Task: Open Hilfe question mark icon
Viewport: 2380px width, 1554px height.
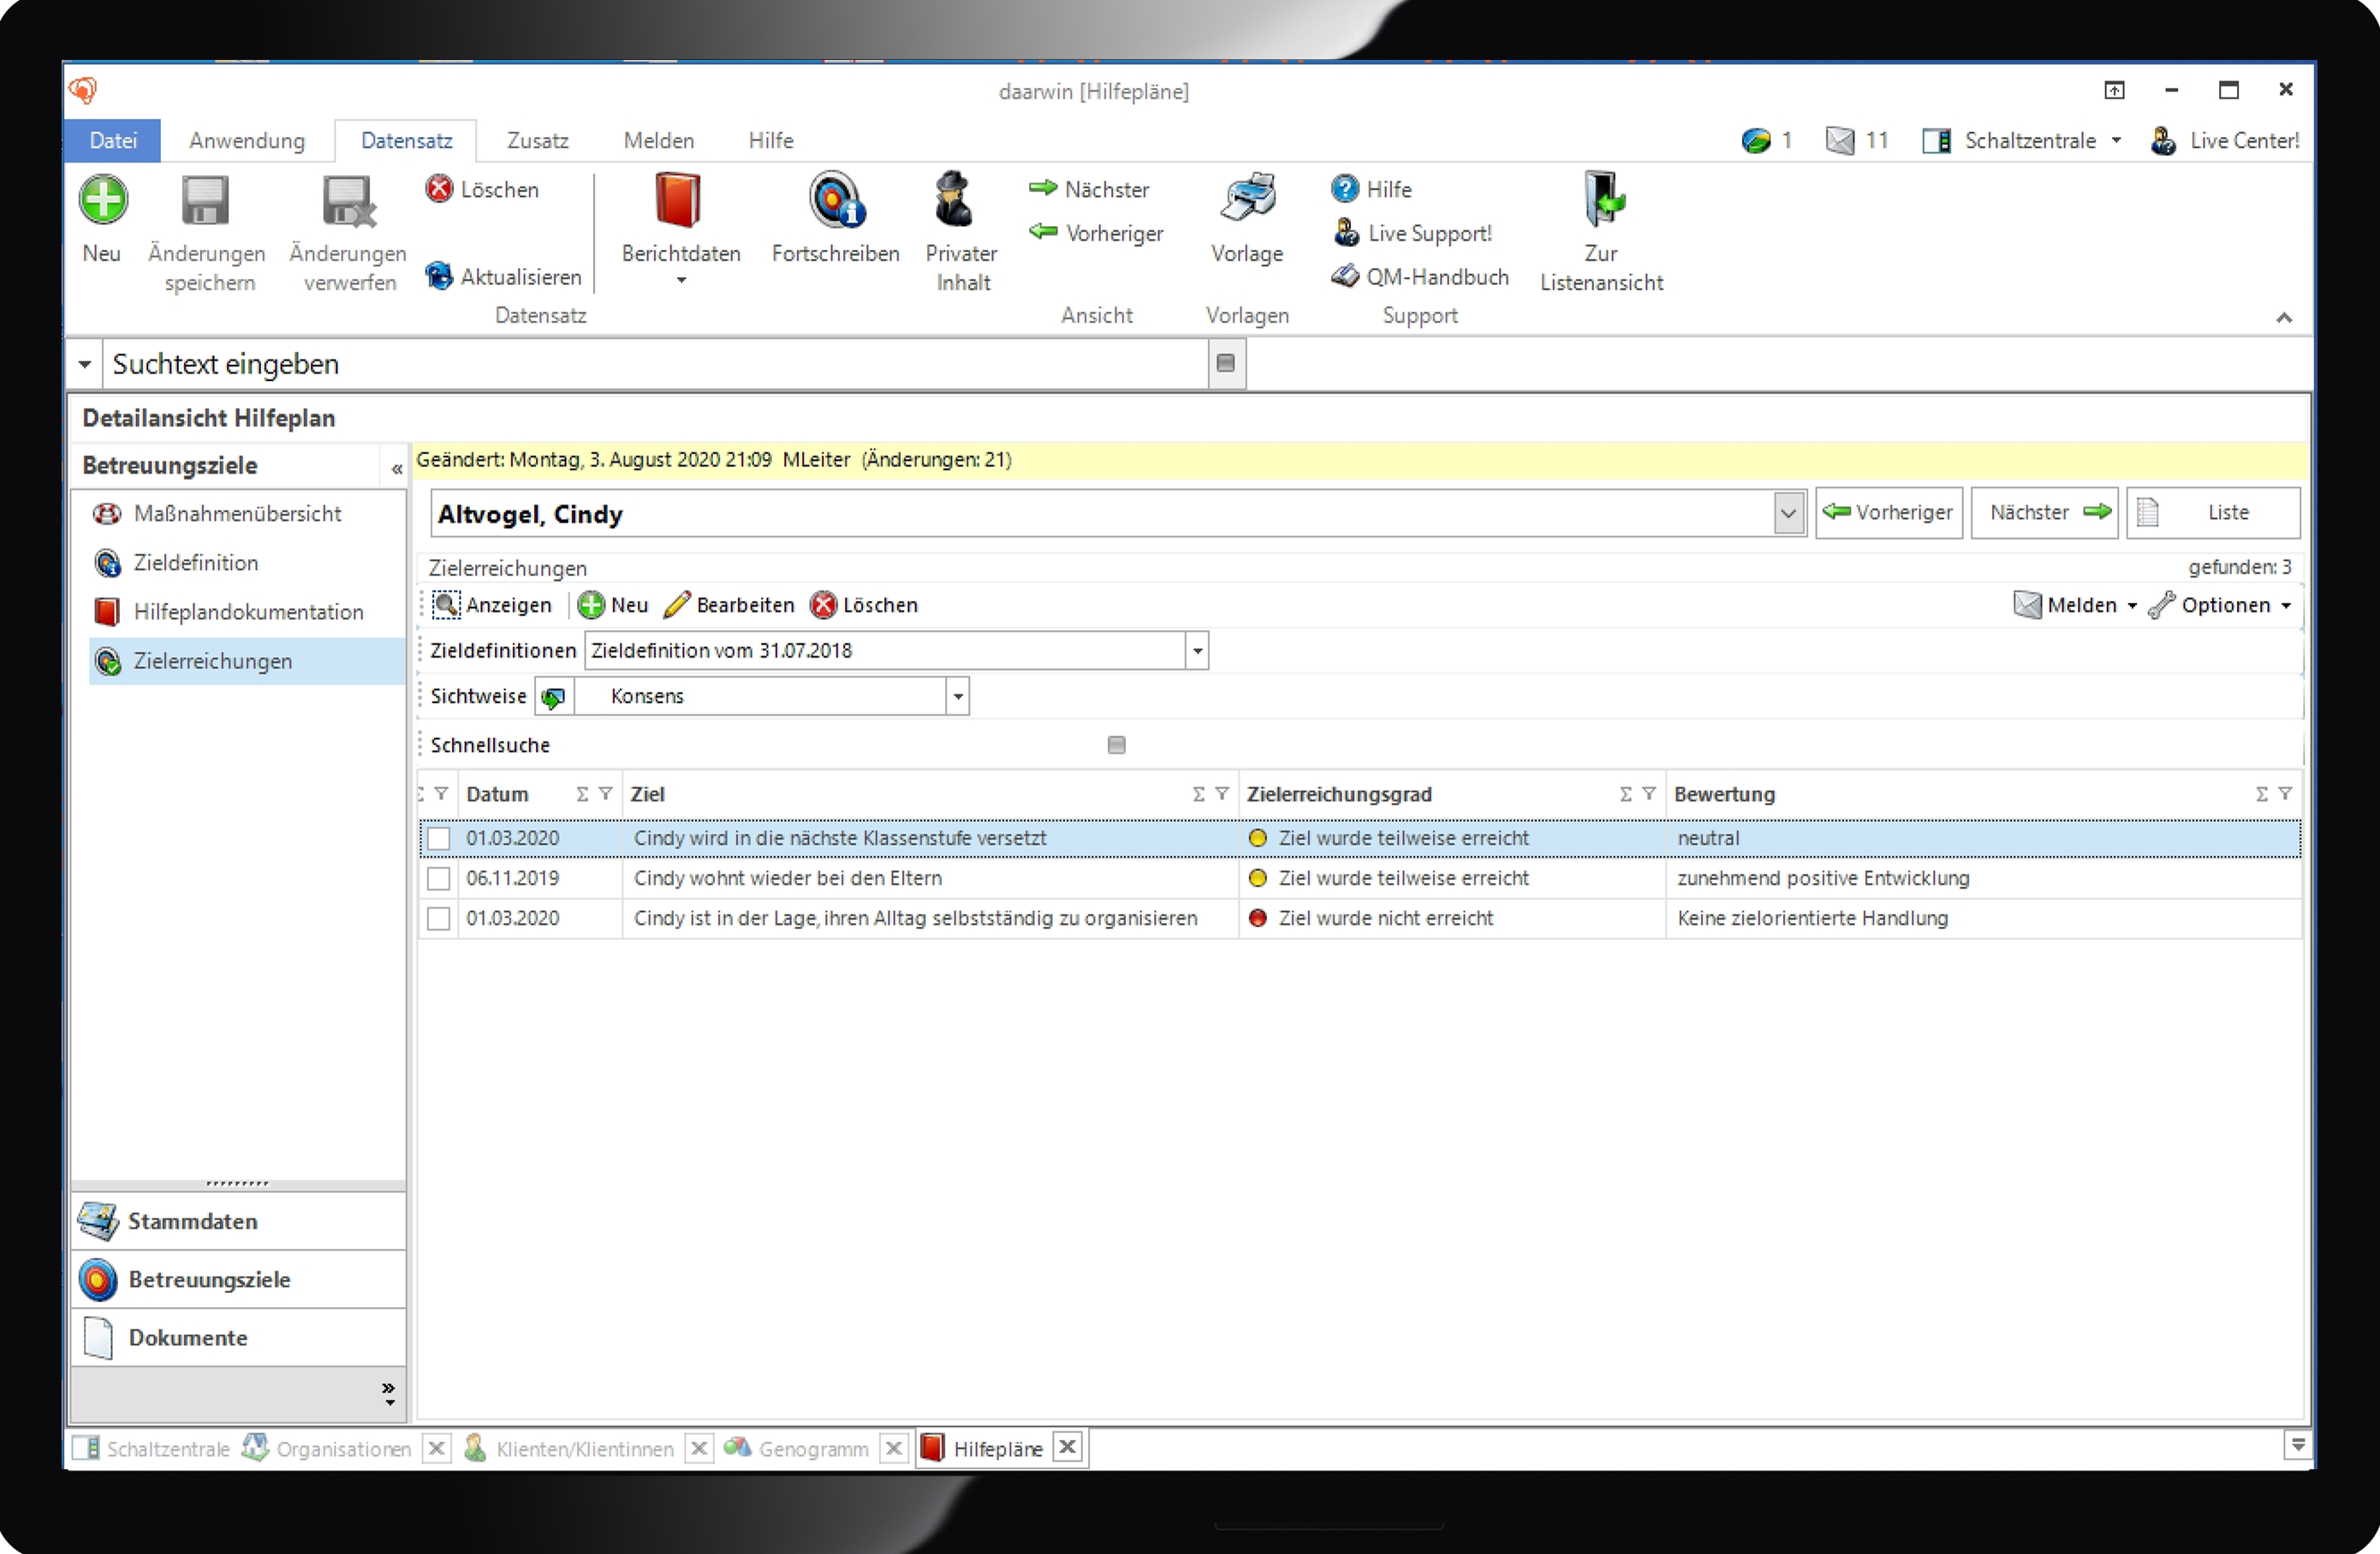Action: click(x=1345, y=189)
